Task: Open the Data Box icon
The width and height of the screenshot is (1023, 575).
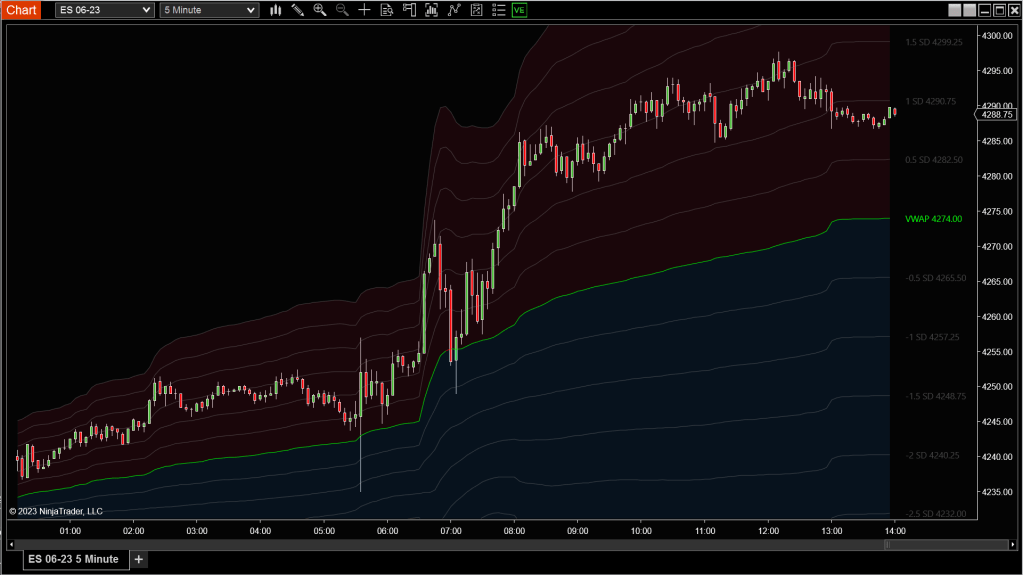Action: click(386, 10)
